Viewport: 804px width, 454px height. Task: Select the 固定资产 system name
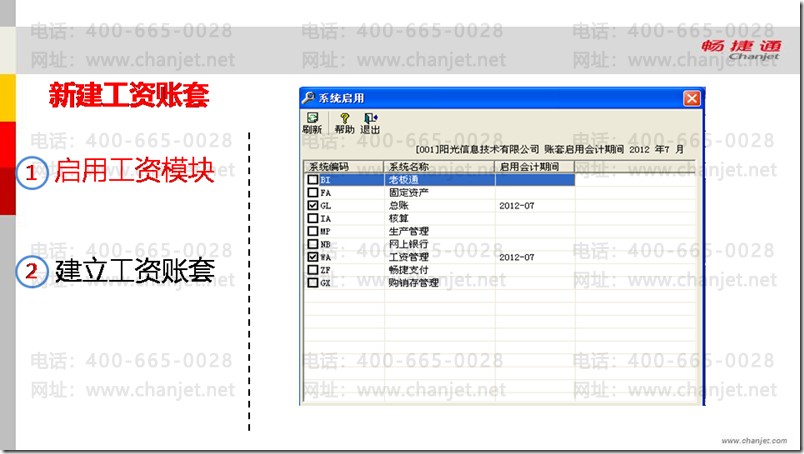[x=409, y=192]
